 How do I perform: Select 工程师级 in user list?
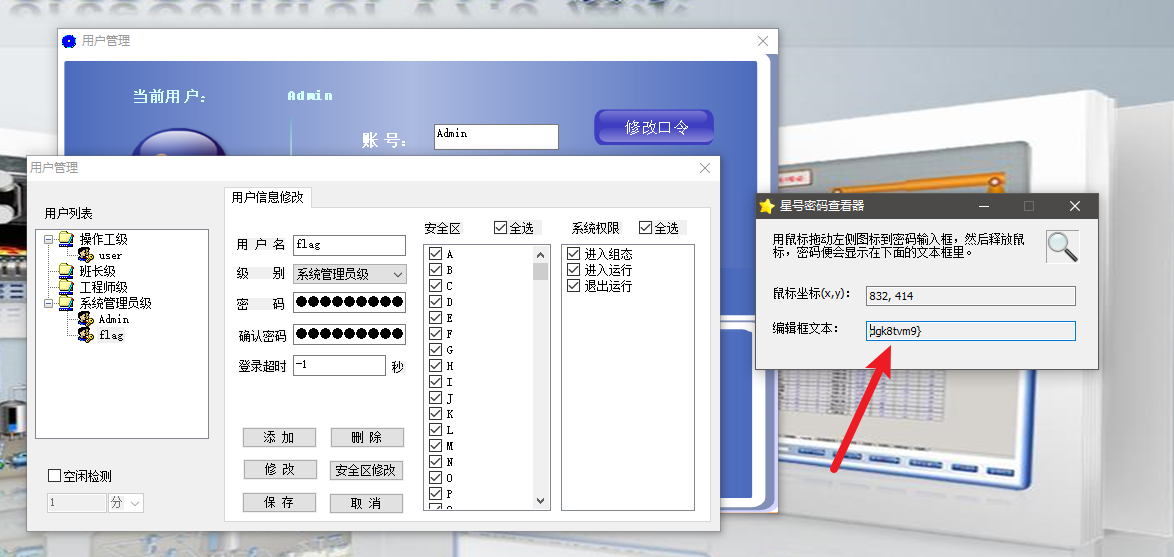tap(103, 287)
